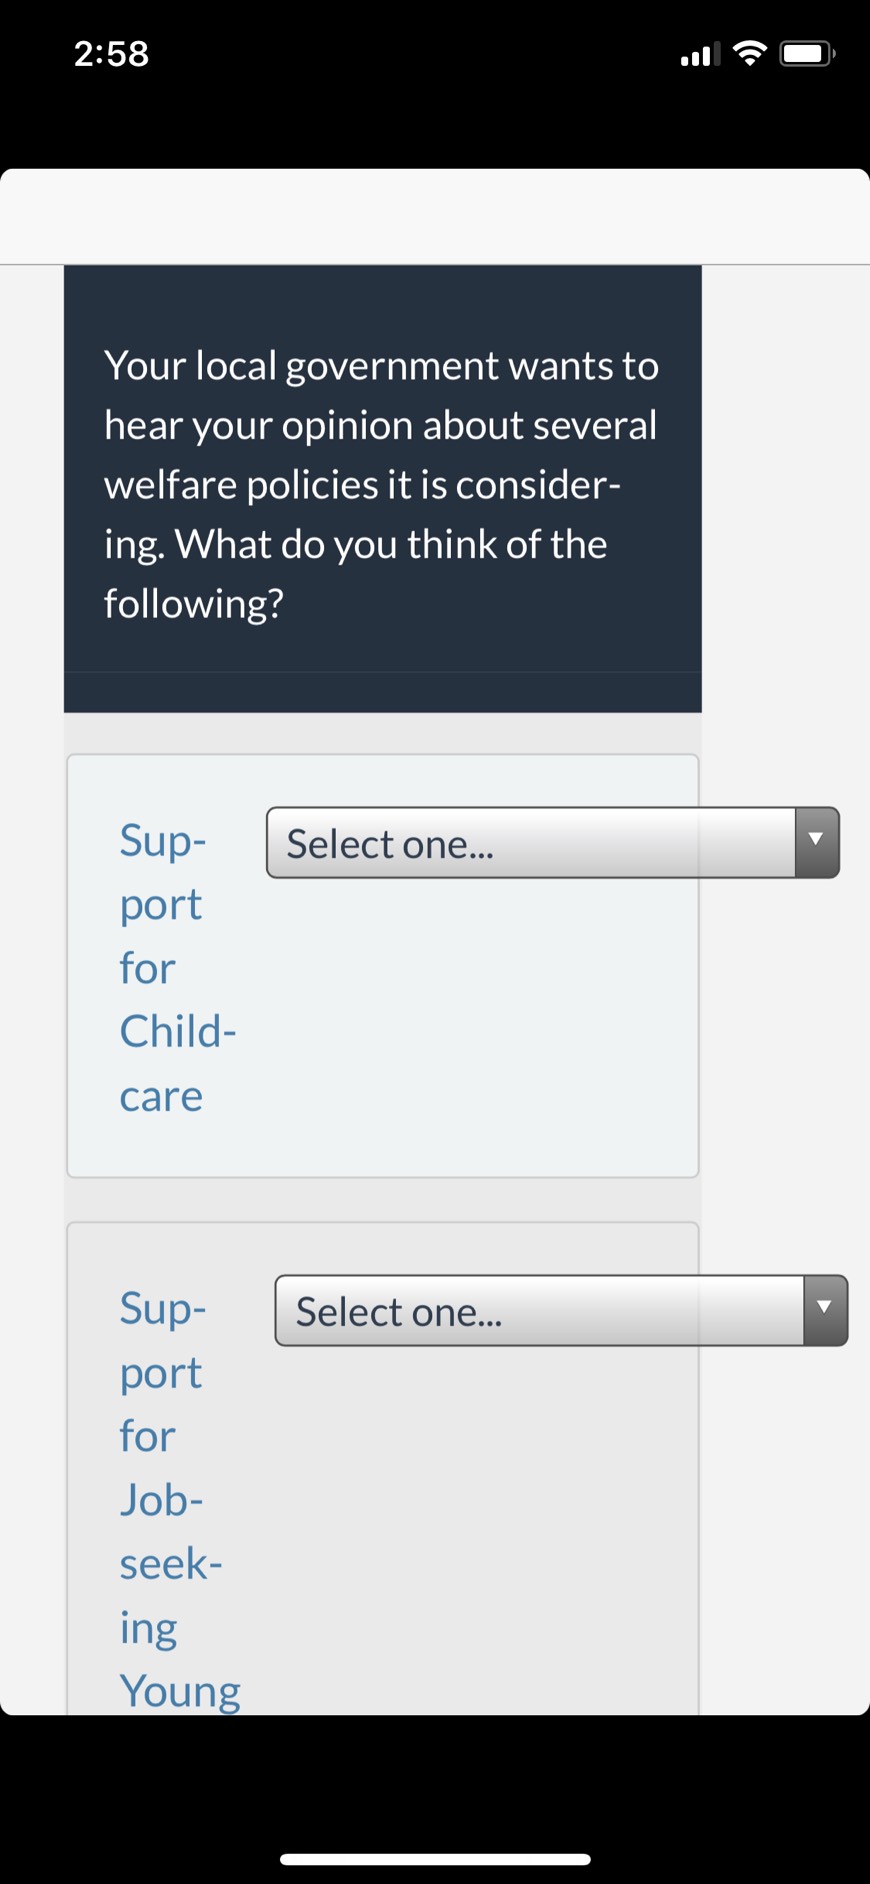Viewport: 870px width, 1884px height.
Task: Tap the 2:58 clock in status bar
Action: [111, 54]
